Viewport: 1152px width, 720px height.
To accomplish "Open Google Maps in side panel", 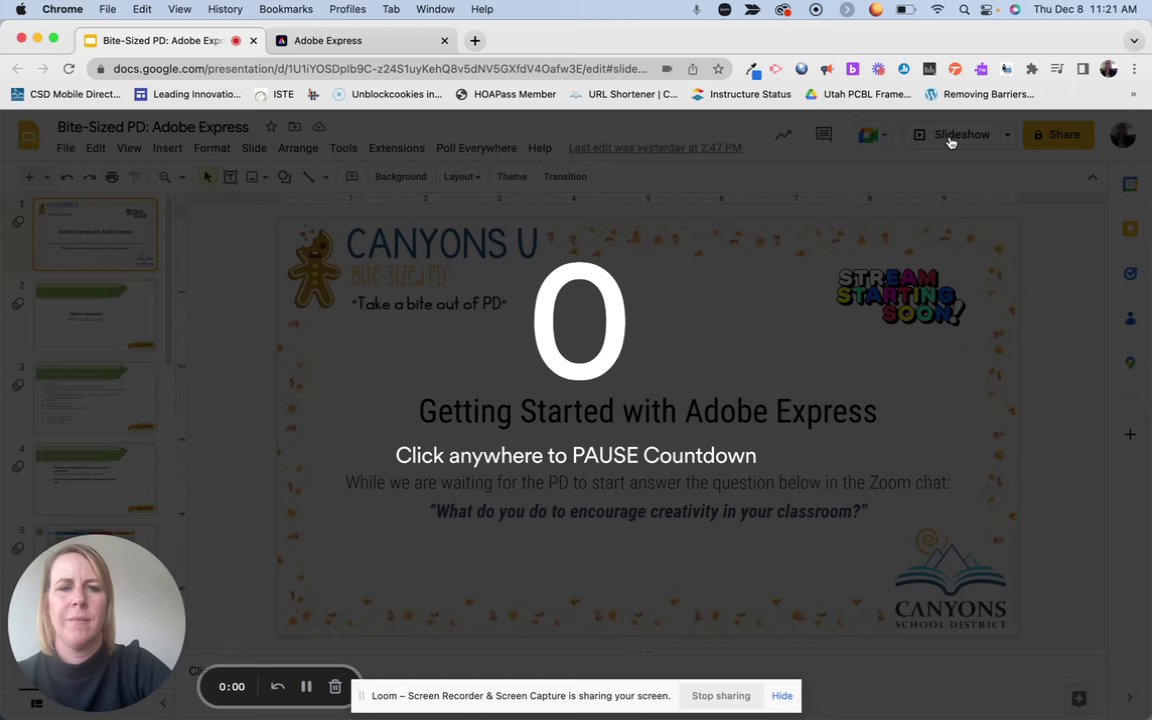I will click(x=1131, y=363).
